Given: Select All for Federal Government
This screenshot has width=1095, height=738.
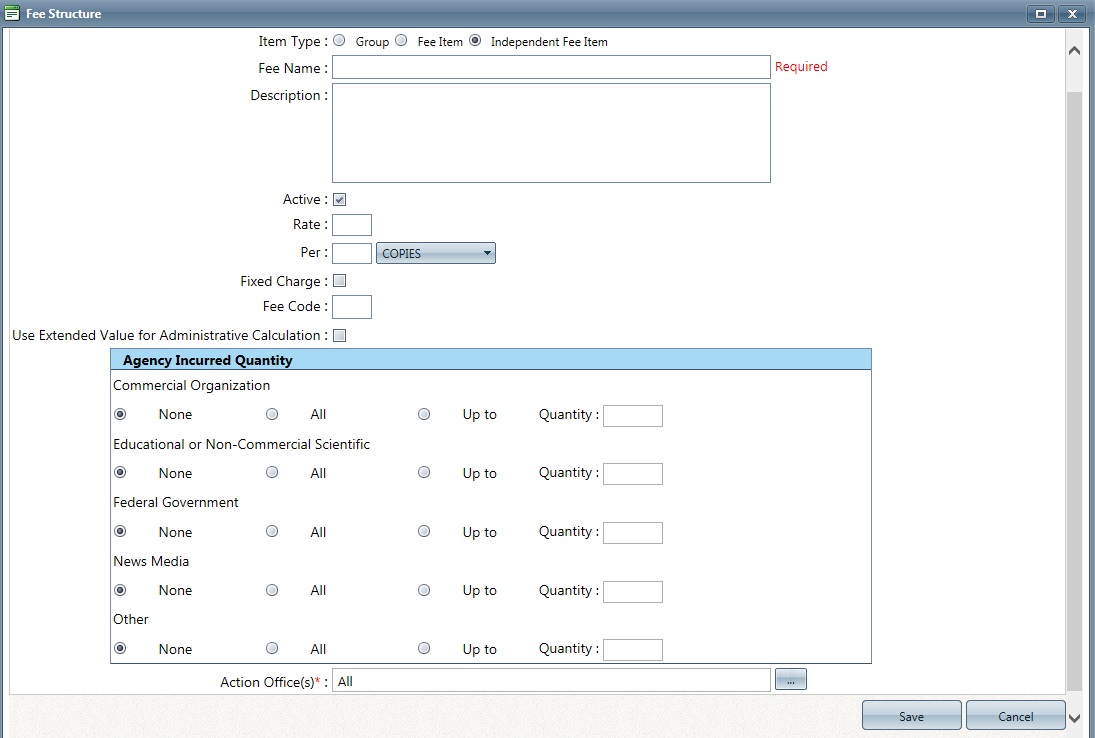Looking at the screenshot, I should (x=272, y=531).
